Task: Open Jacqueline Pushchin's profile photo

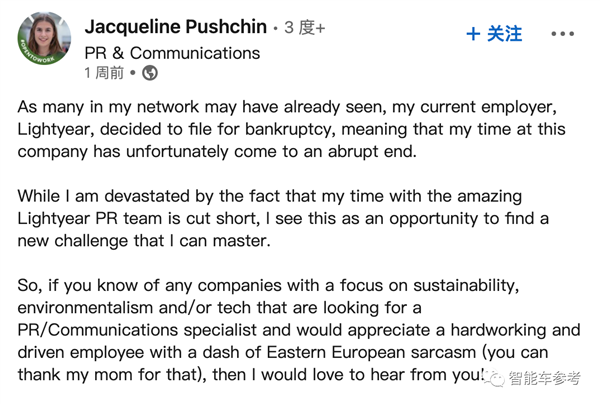Action: [44, 38]
